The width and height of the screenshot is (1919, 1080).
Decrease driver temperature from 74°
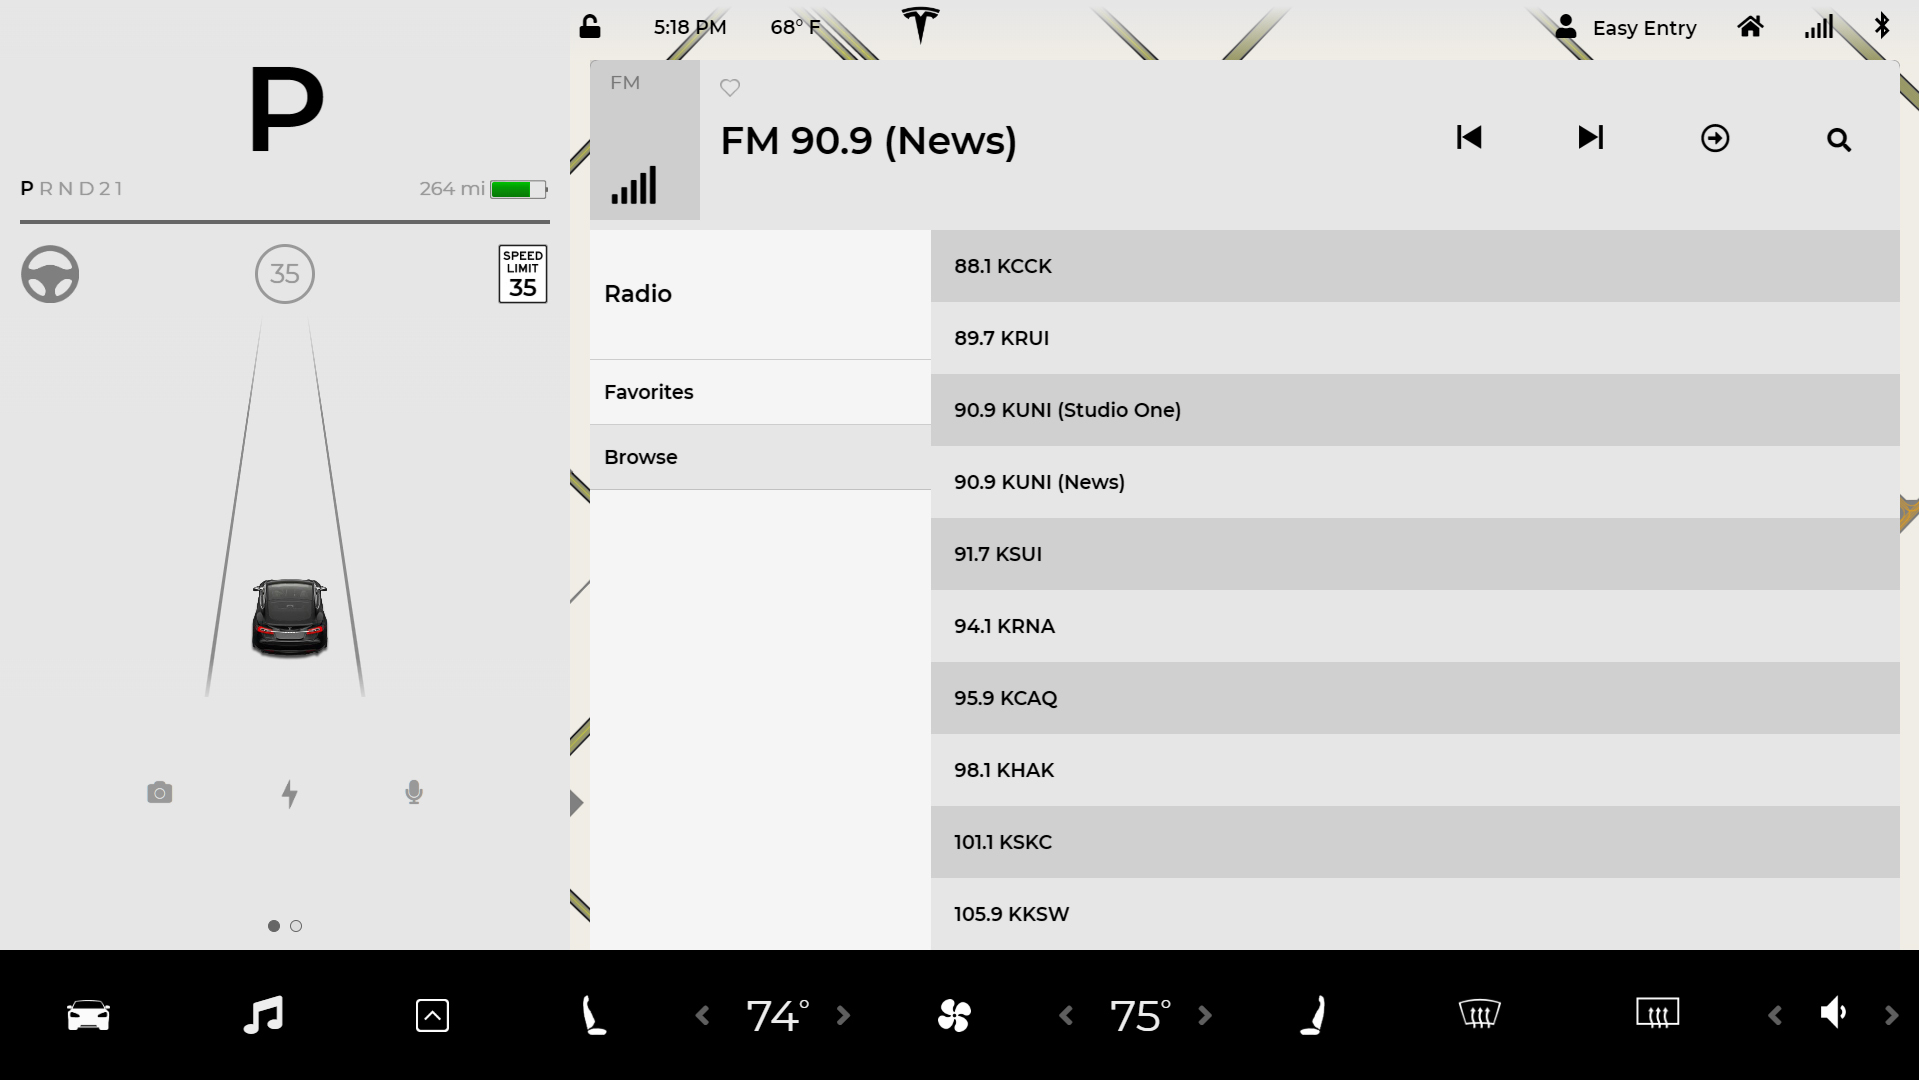coord(703,1016)
